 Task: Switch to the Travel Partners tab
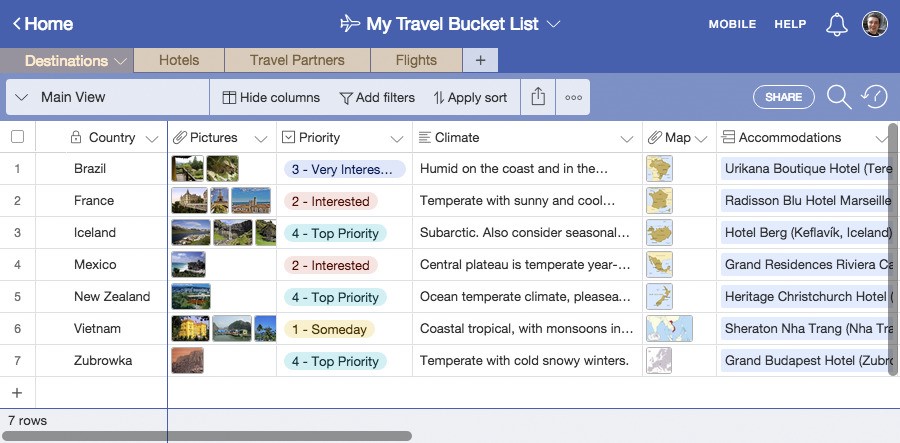[297, 60]
